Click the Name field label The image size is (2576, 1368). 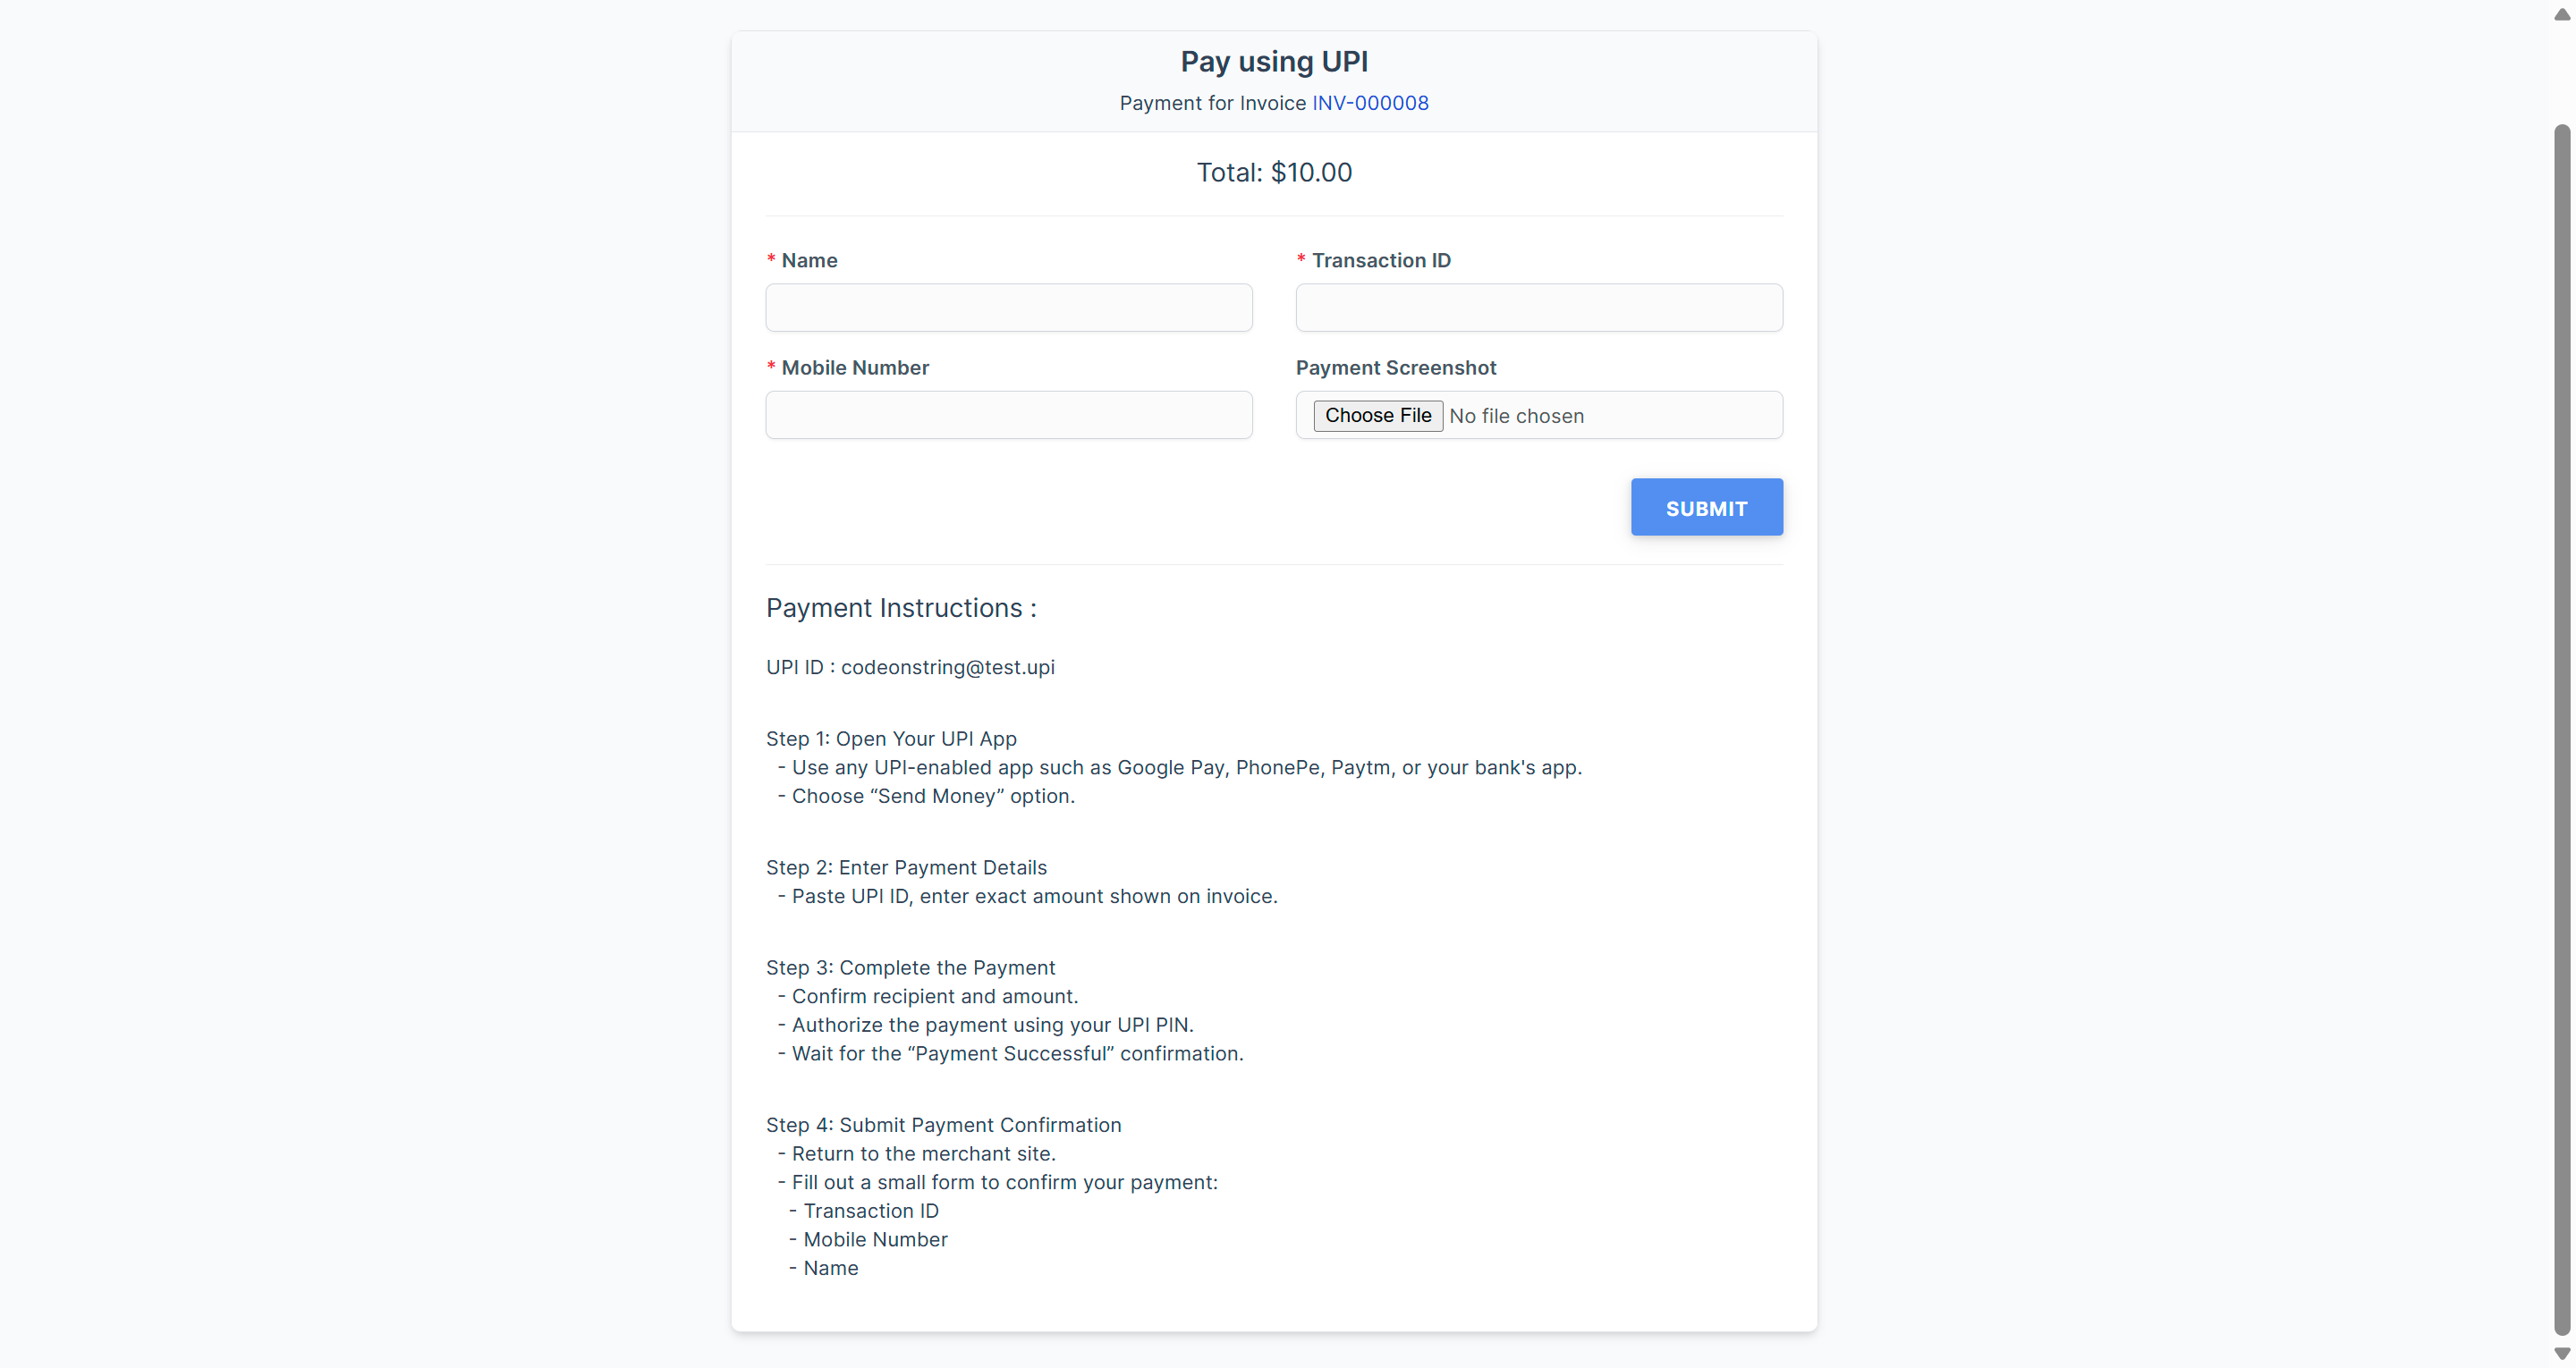[809, 260]
